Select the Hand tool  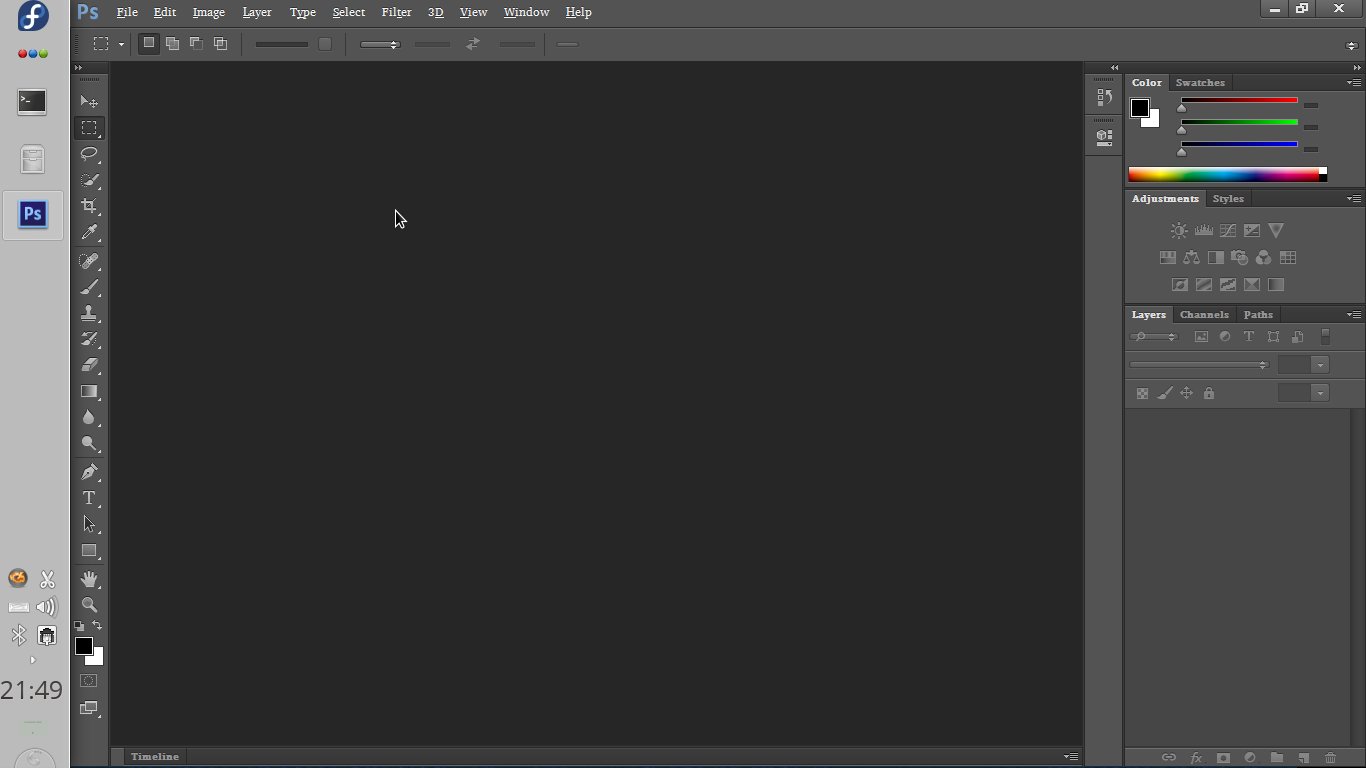[x=89, y=579]
